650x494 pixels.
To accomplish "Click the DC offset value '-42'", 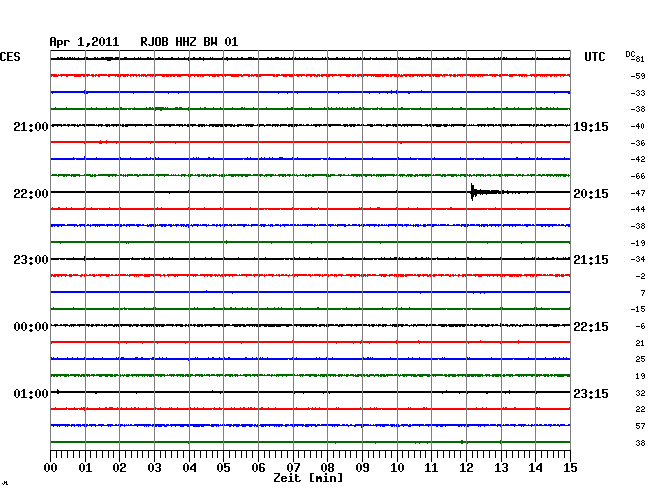I will click(x=638, y=159).
